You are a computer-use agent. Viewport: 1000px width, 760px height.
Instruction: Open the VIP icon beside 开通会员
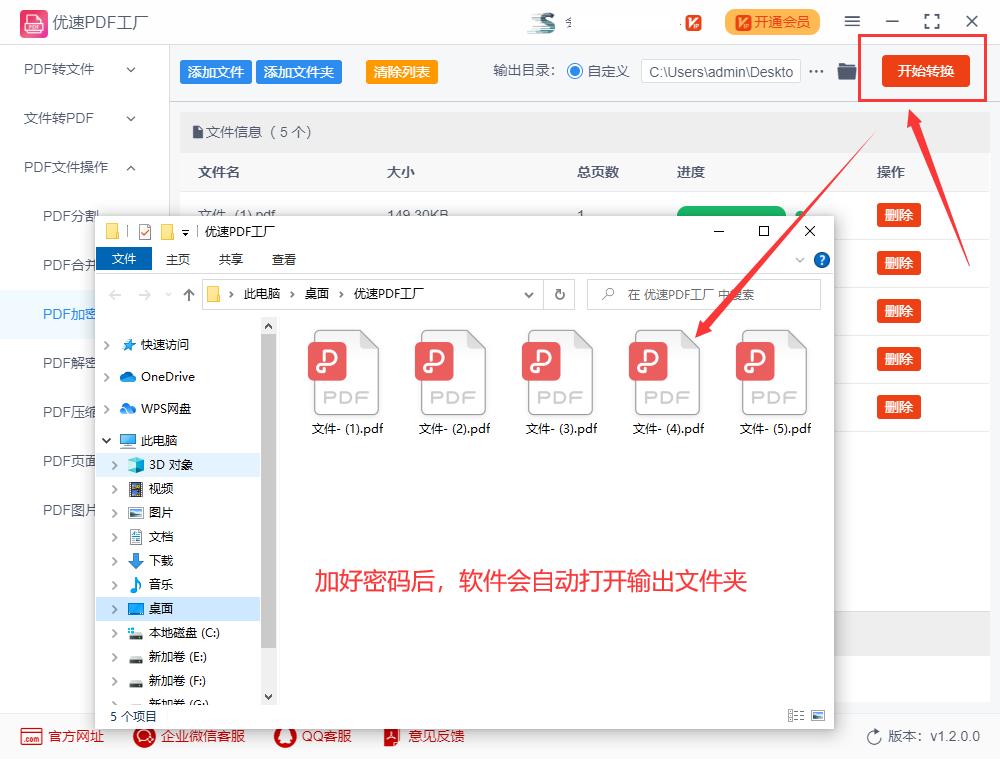[692, 21]
